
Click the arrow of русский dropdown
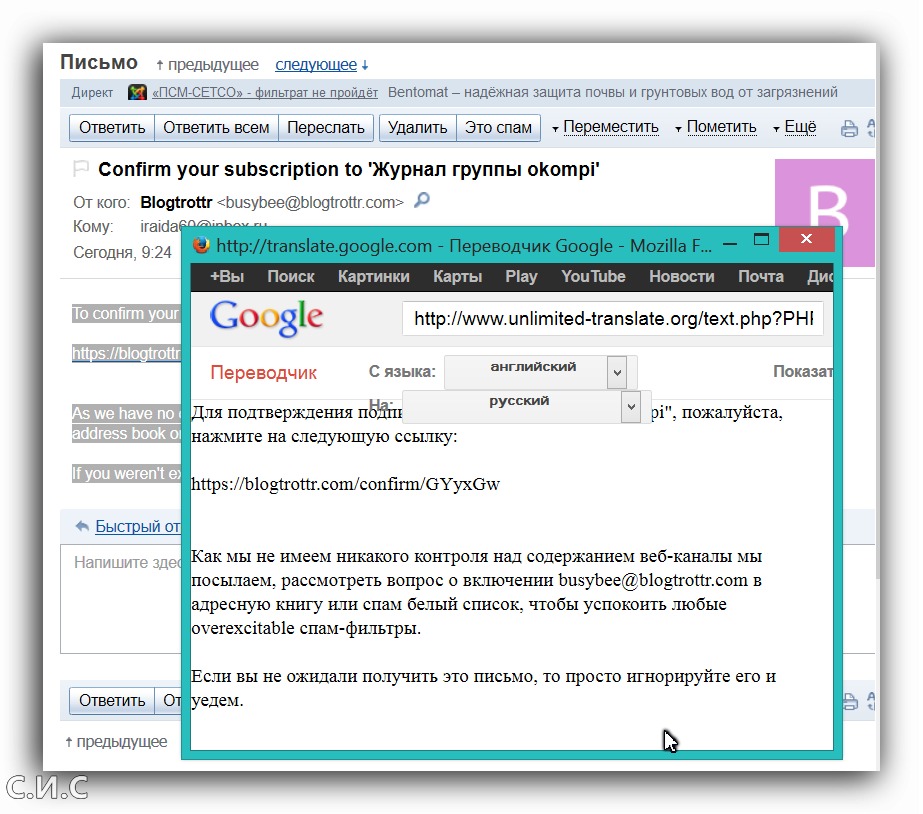(x=631, y=406)
